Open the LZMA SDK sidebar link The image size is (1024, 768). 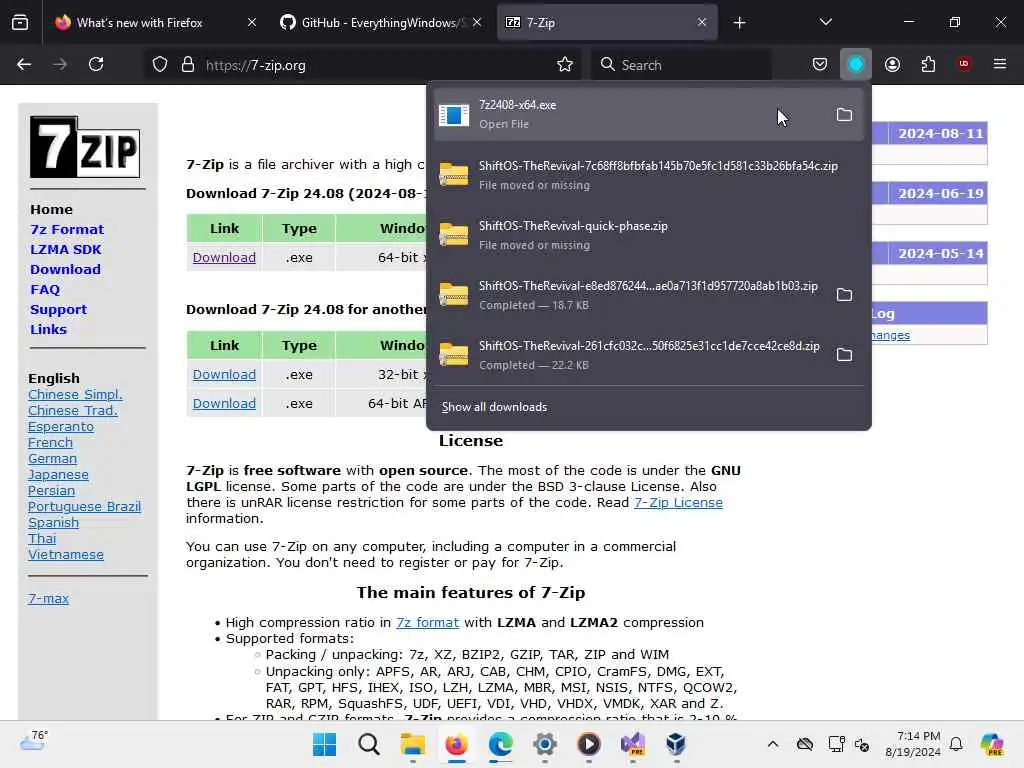click(65, 249)
